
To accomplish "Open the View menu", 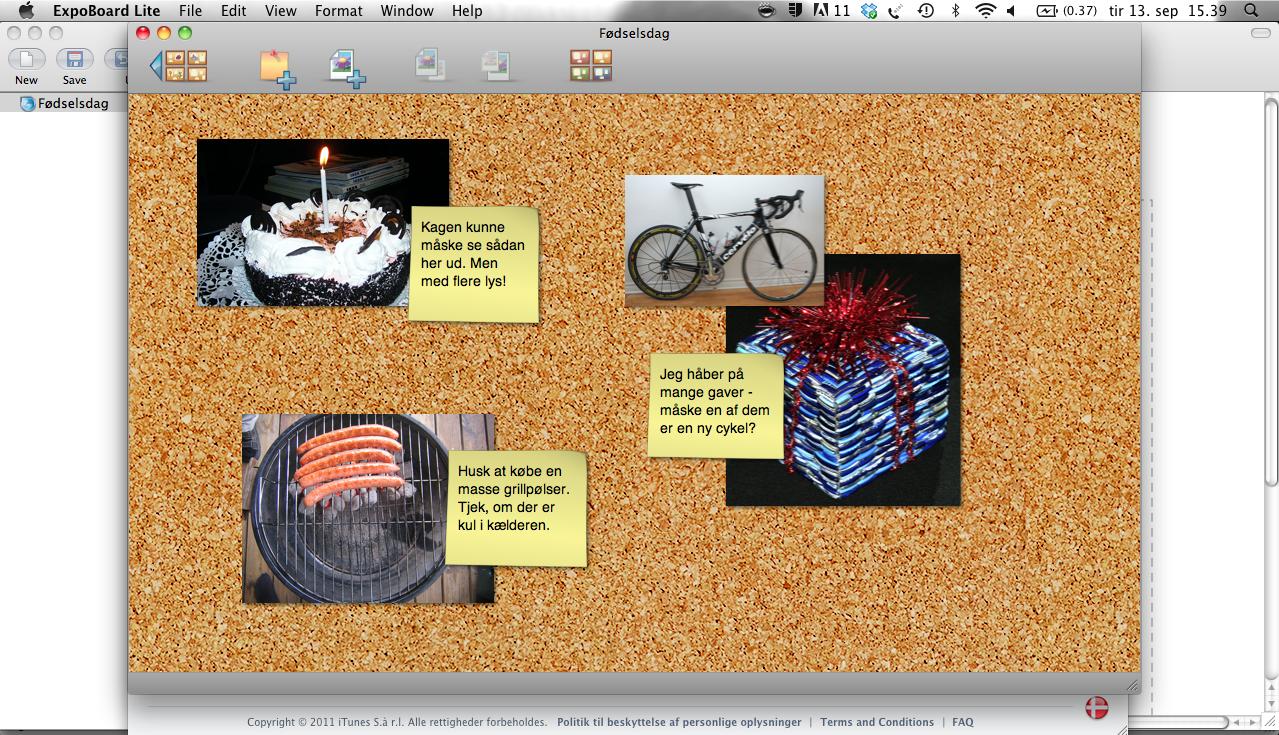I will pyautogui.click(x=280, y=11).
